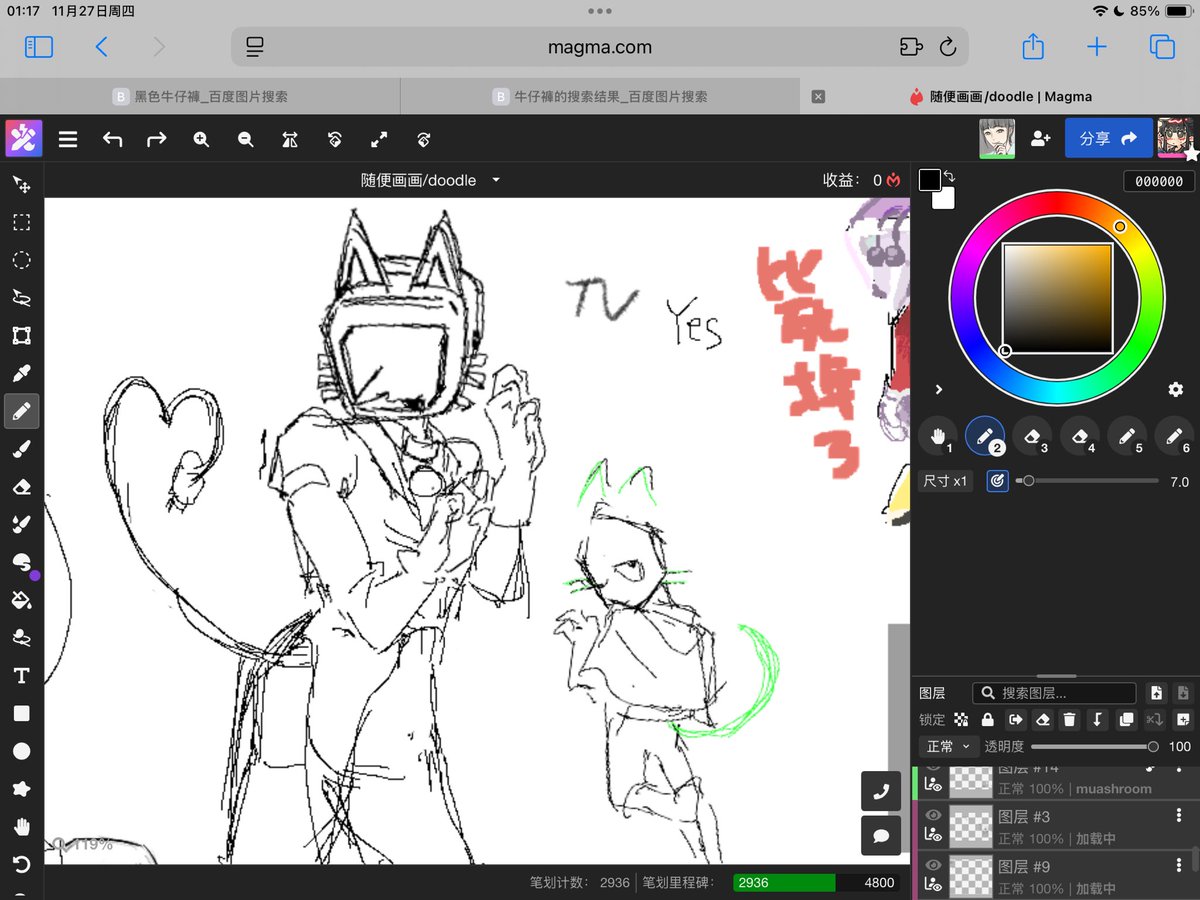Image resolution: width=1200 pixels, height=900 pixels.
Task: Select the pencil tool in left toolbar
Action: (x=21, y=411)
